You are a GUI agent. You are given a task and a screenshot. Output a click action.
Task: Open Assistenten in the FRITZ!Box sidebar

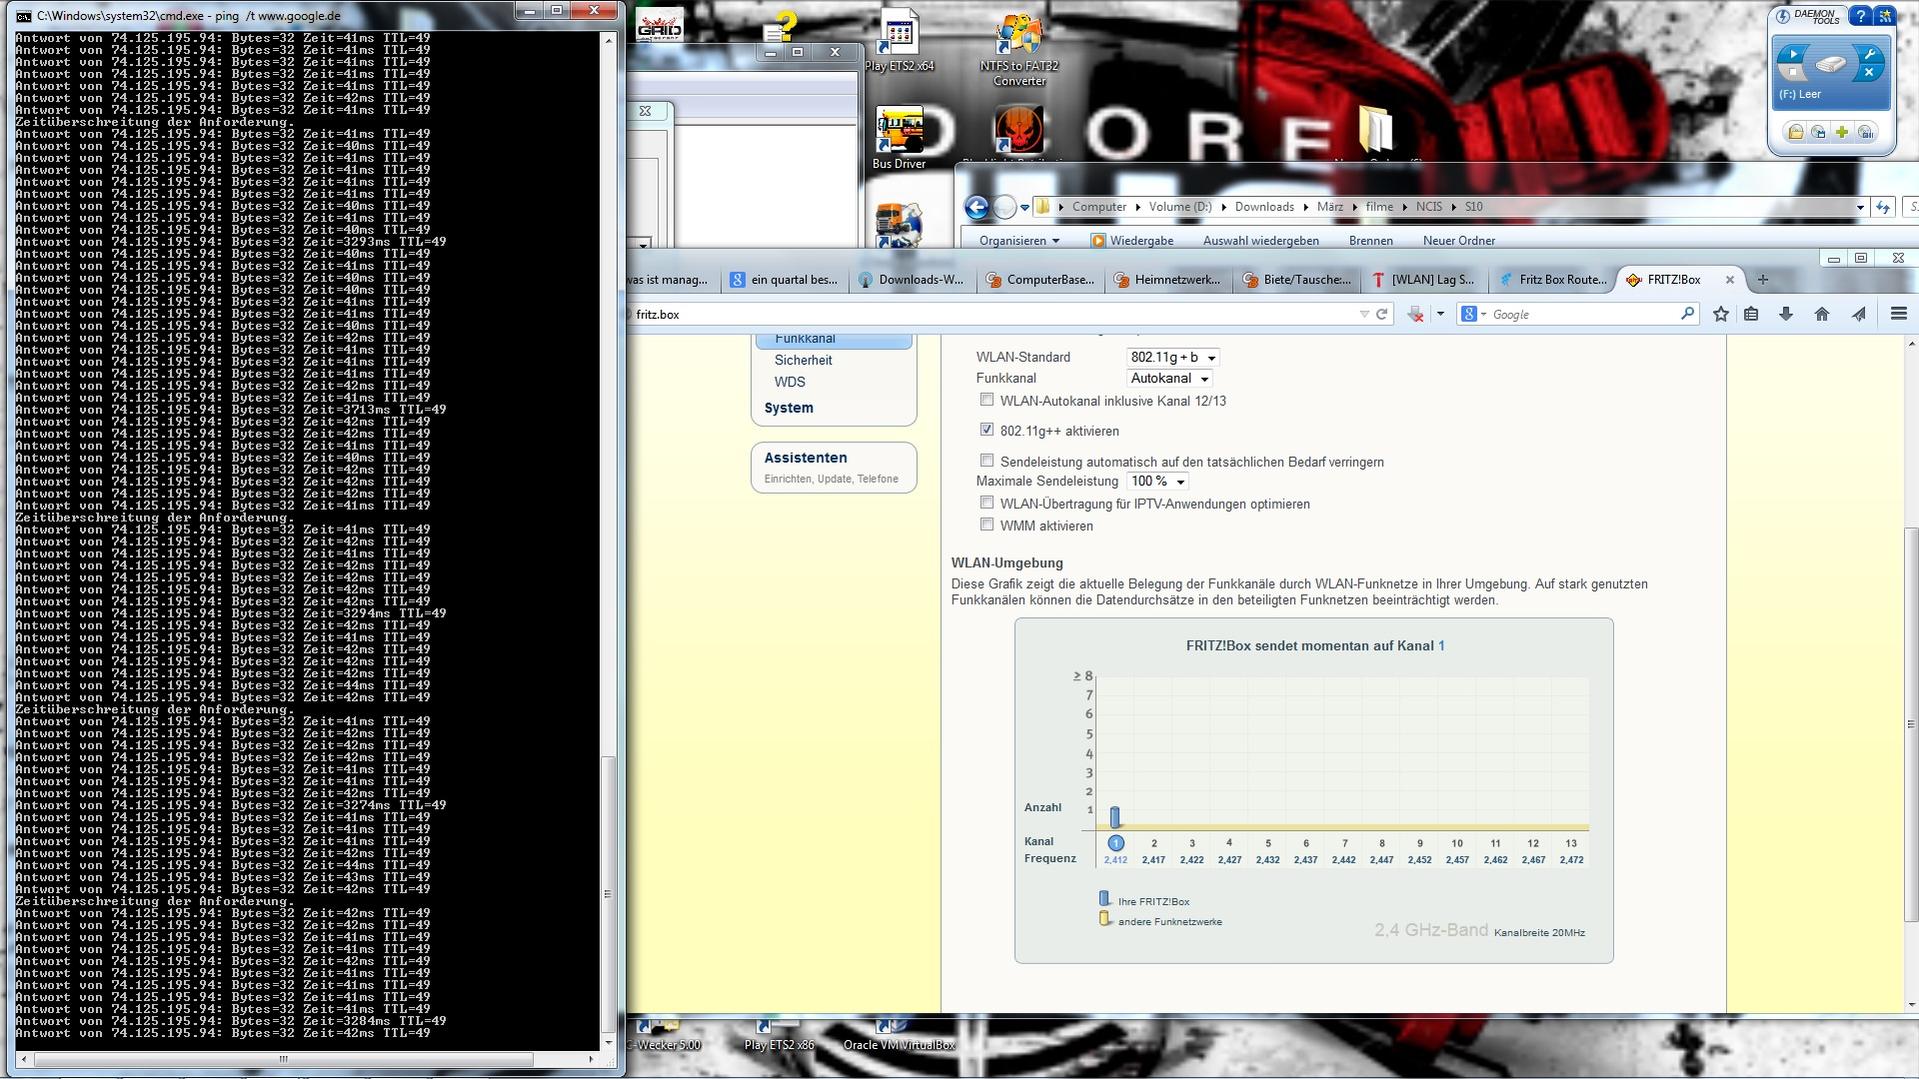click(x=806, y=458)
